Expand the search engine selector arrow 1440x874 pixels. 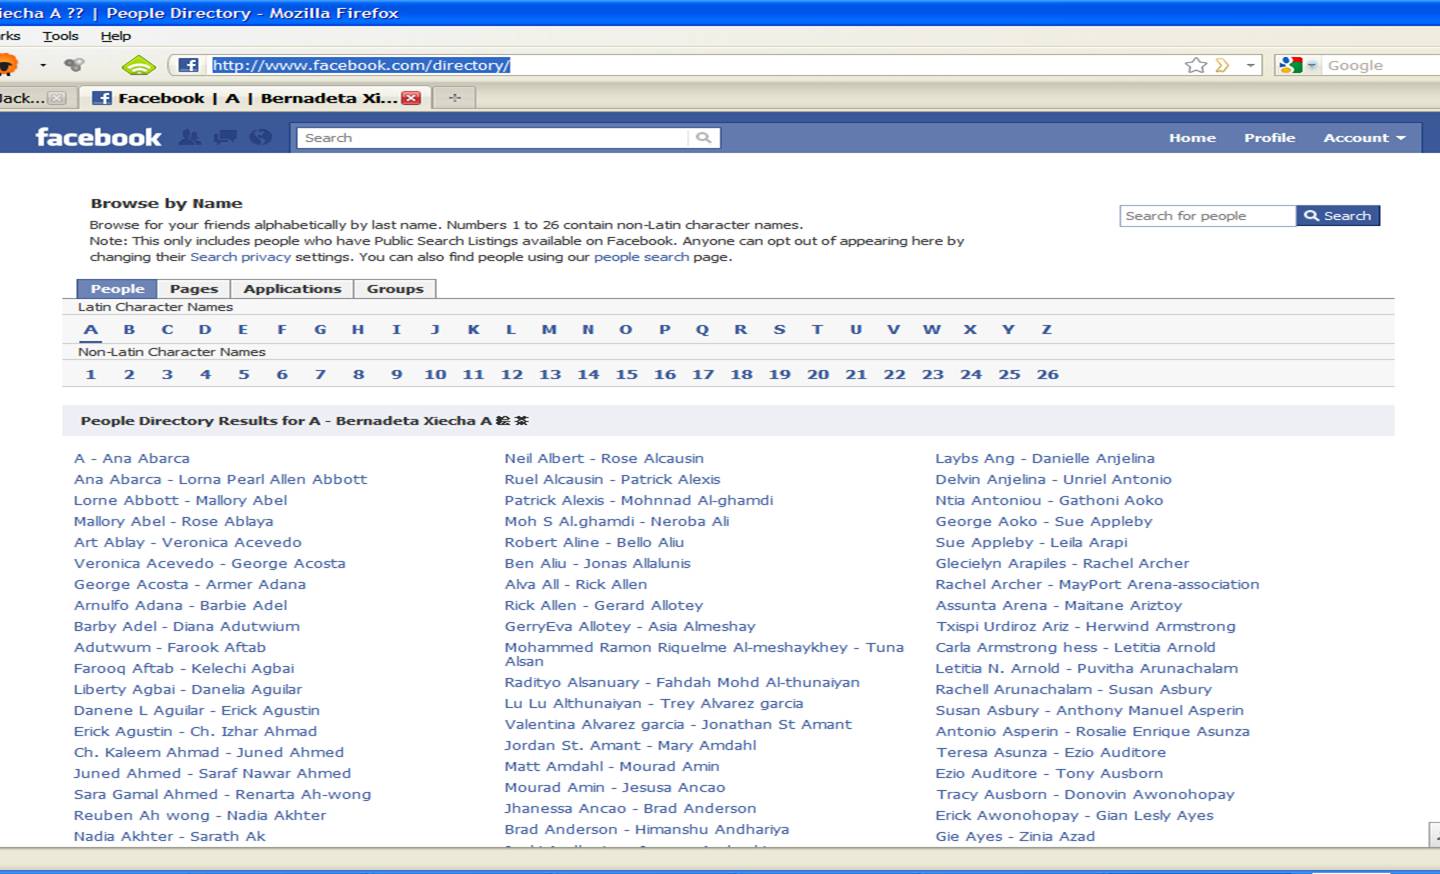coord(1312,64)
